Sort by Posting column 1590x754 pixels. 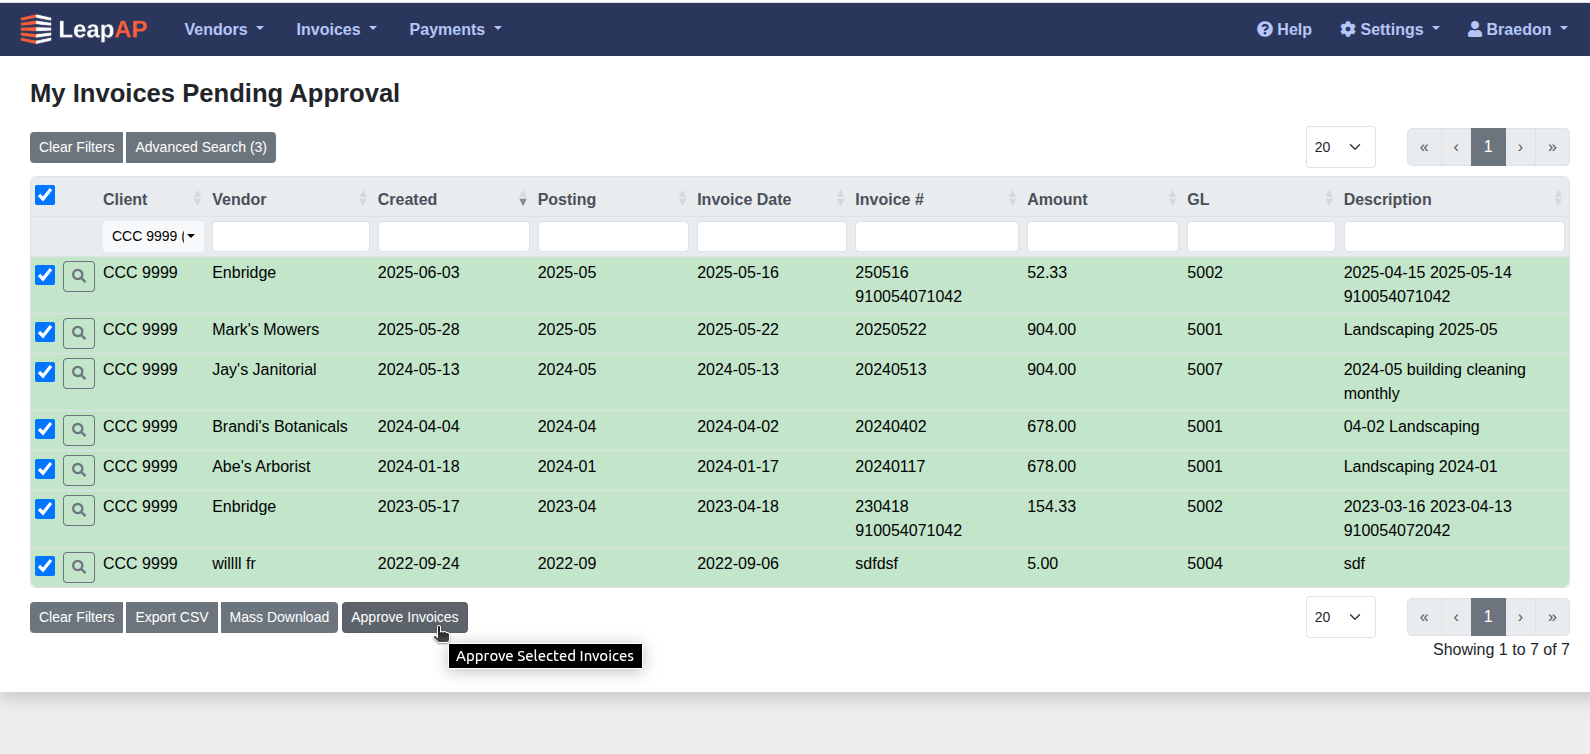[x=612, y=199]
